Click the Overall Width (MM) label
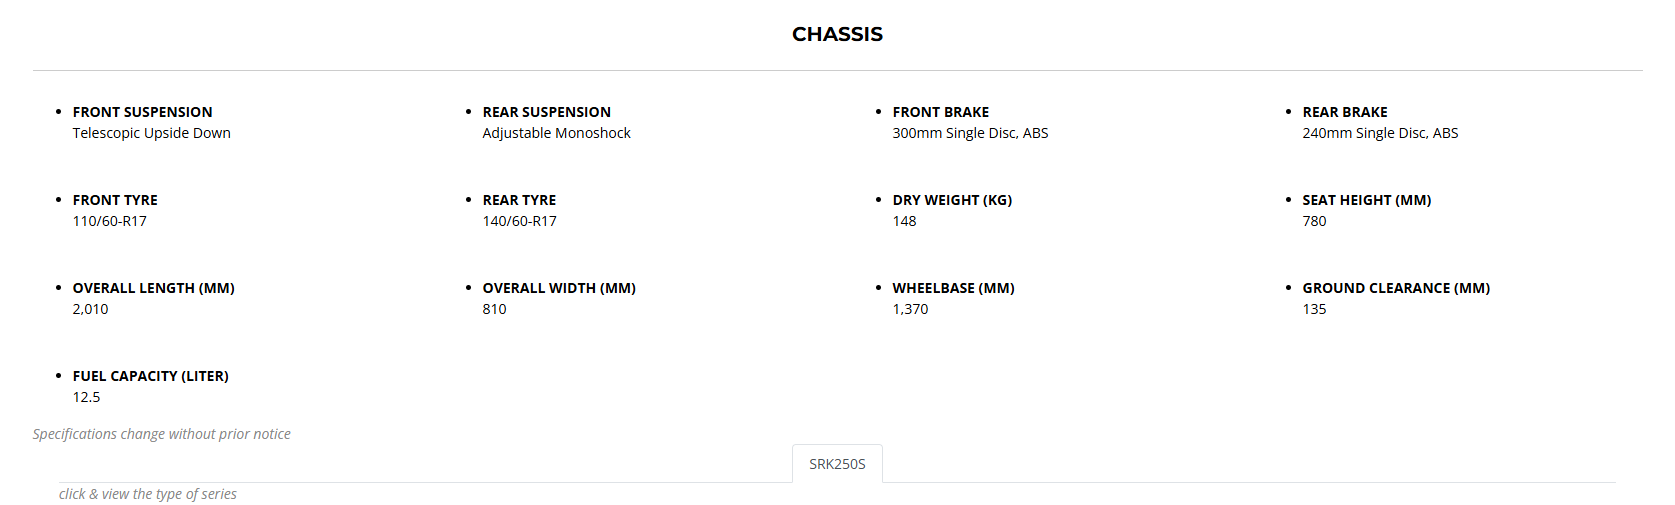The width and height of the screenshot is (1675, 505). [559, 288]
